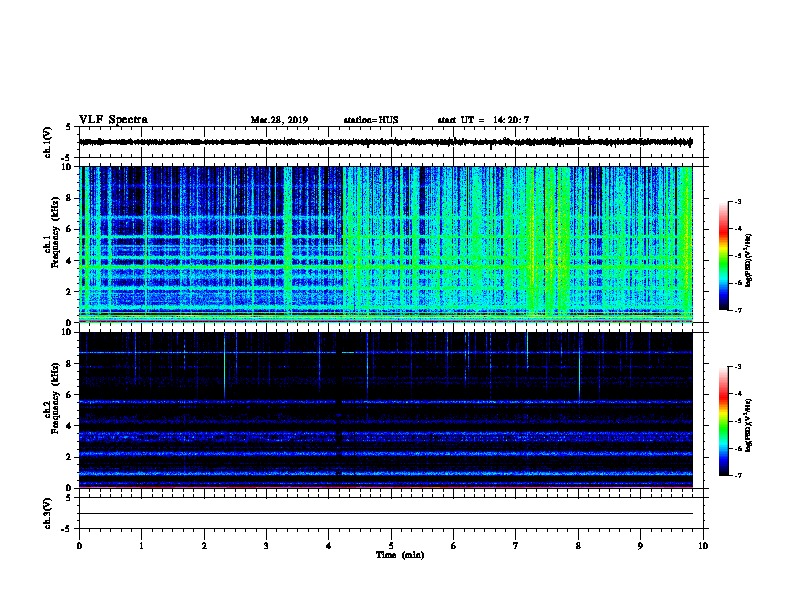
Task: Click the ch.1 voltage waveform trace panel
Action: point(393,142)
